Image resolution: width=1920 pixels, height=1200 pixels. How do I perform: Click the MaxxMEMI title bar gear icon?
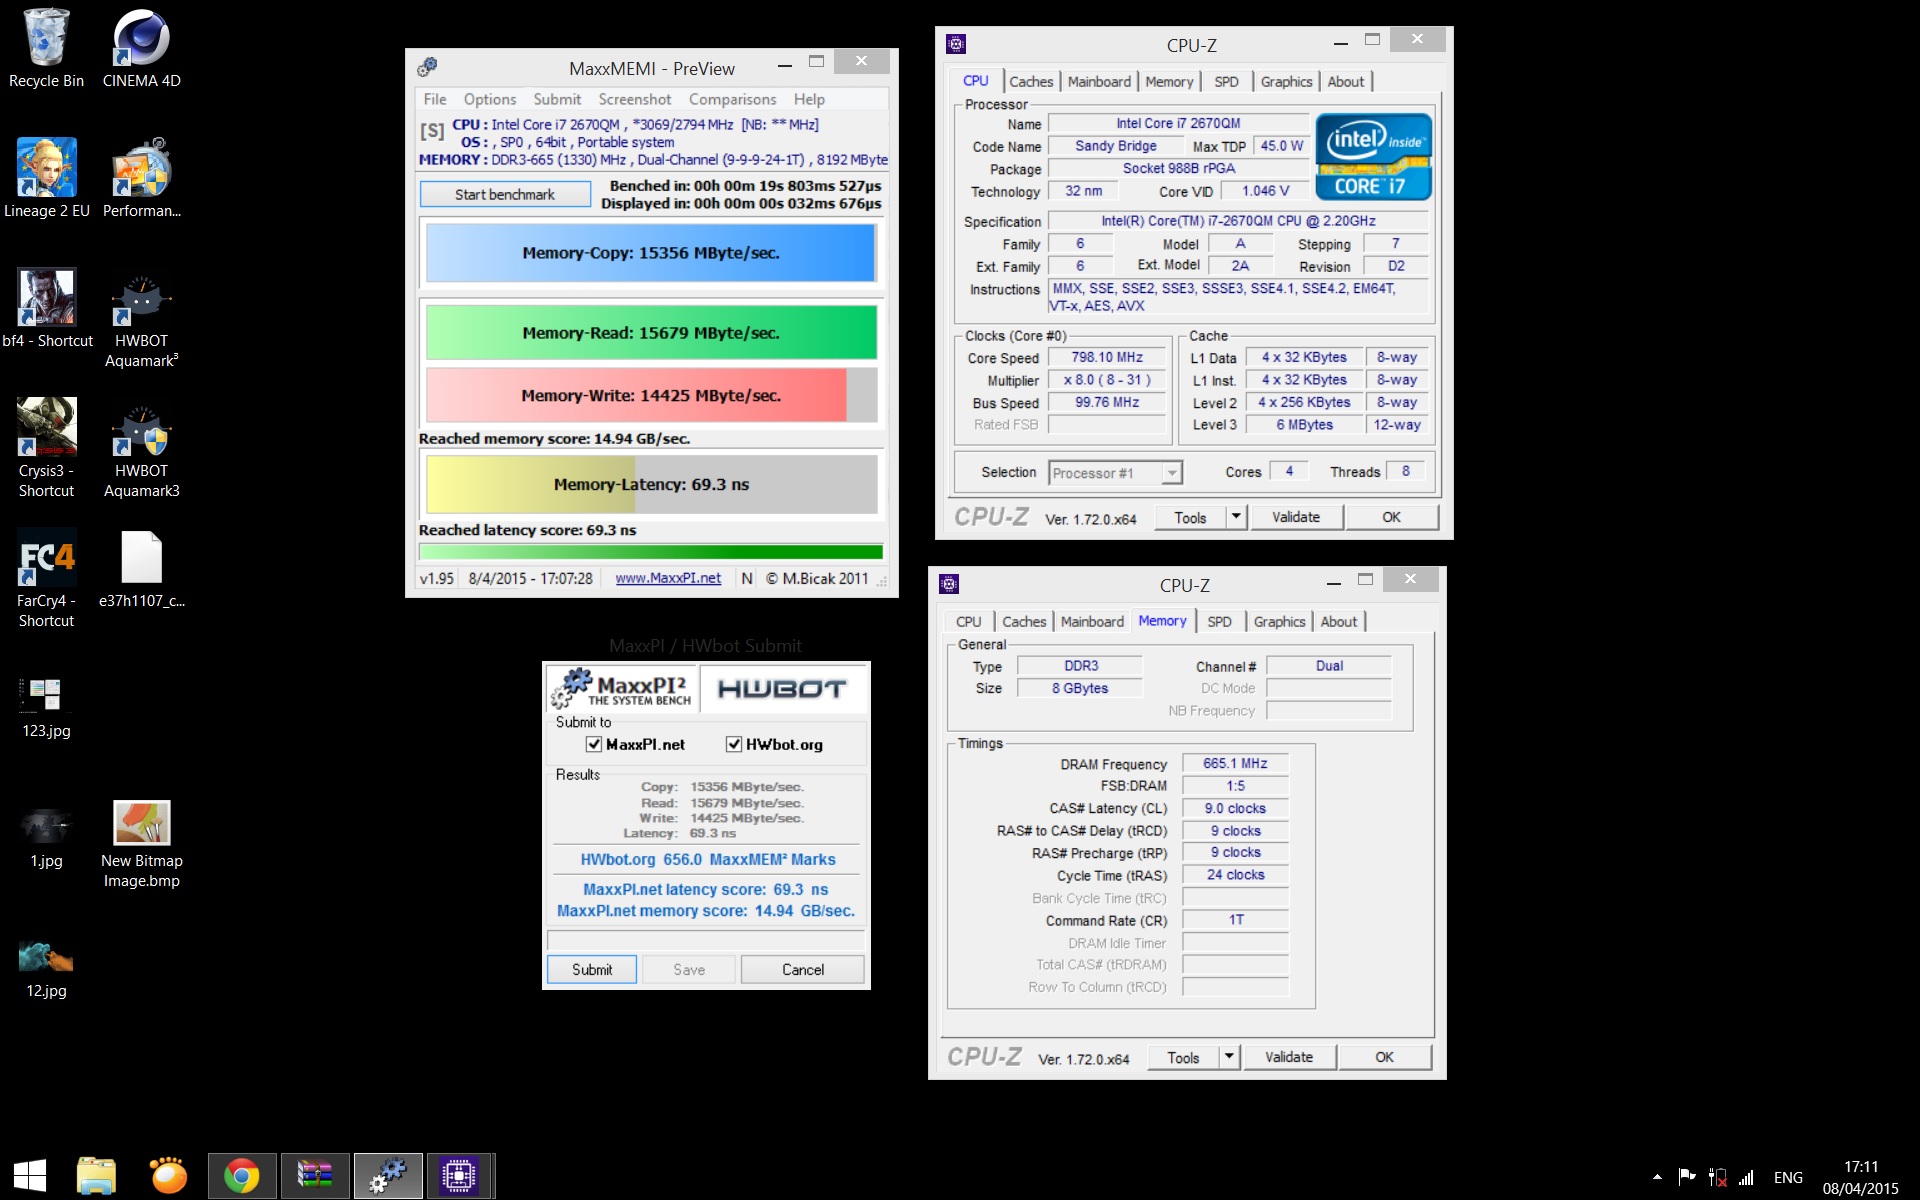(x=427, y=67)
